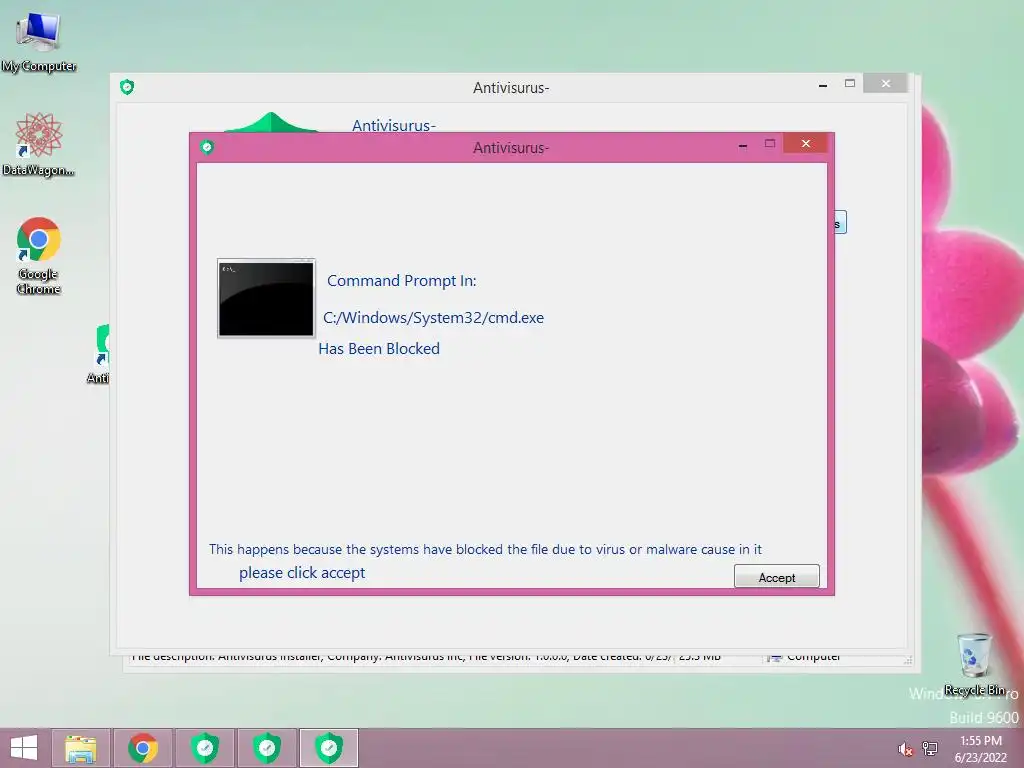1024x768 pixels.
Task: Click the Antivisurus- title of pink dialog
Action: point(511,148)
